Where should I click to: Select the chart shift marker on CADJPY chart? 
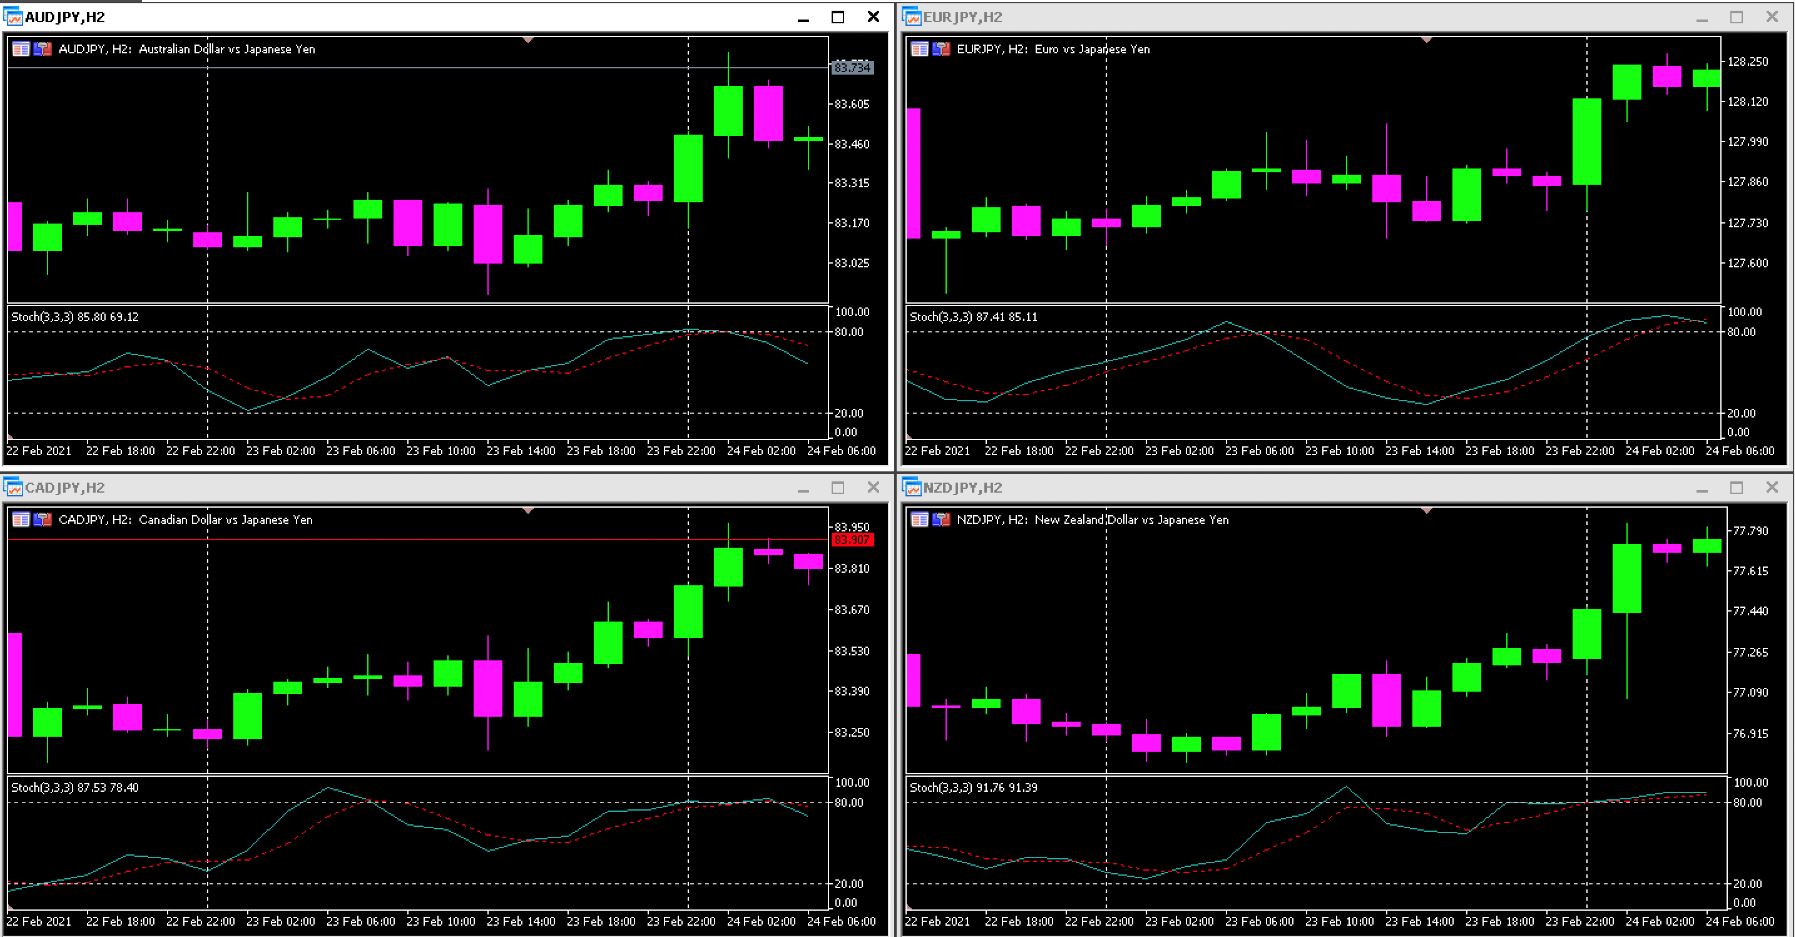528,511
